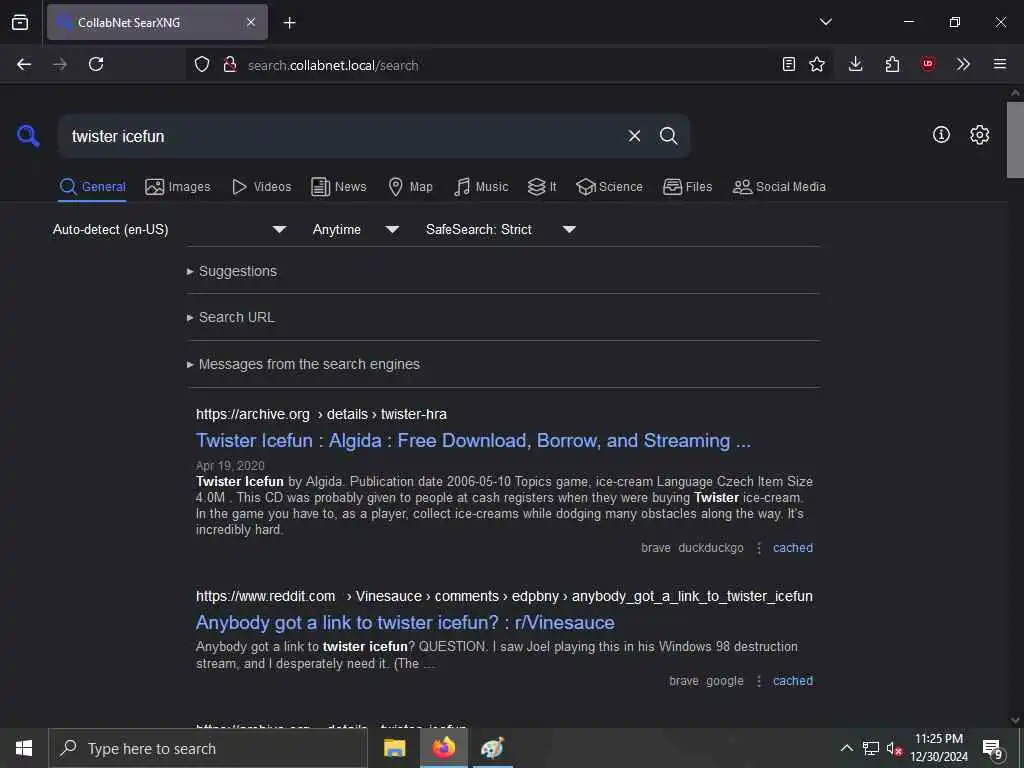Click the muted volume tray icon

coord(894,748)
